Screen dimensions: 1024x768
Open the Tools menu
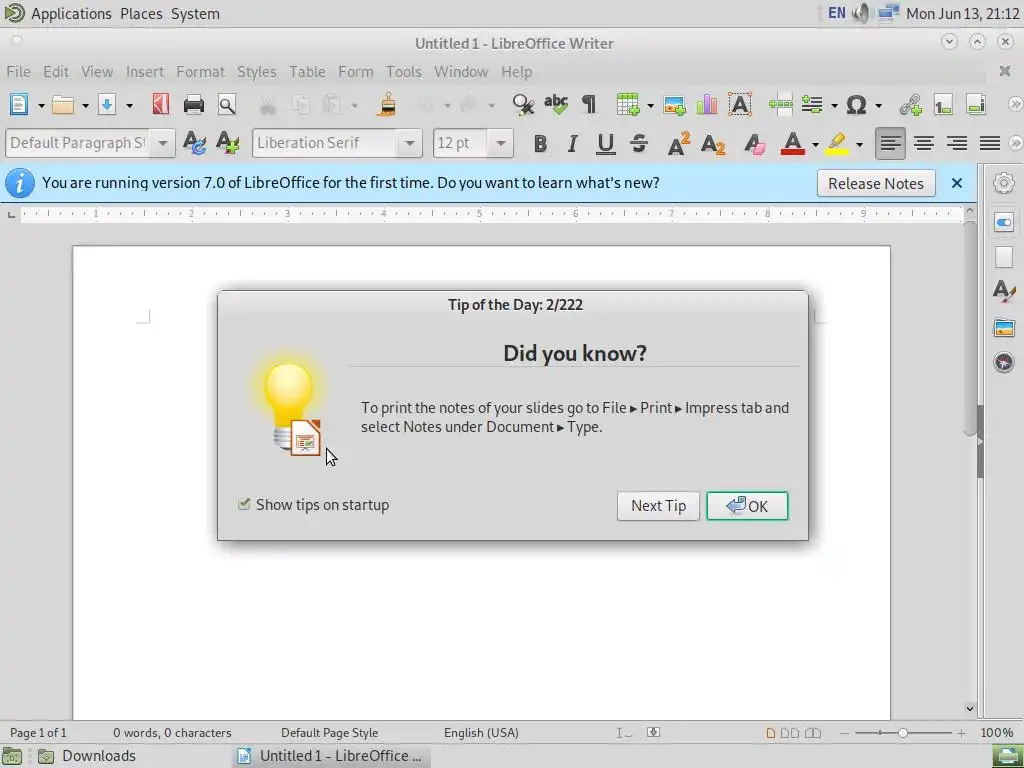(x=404, y=71)
